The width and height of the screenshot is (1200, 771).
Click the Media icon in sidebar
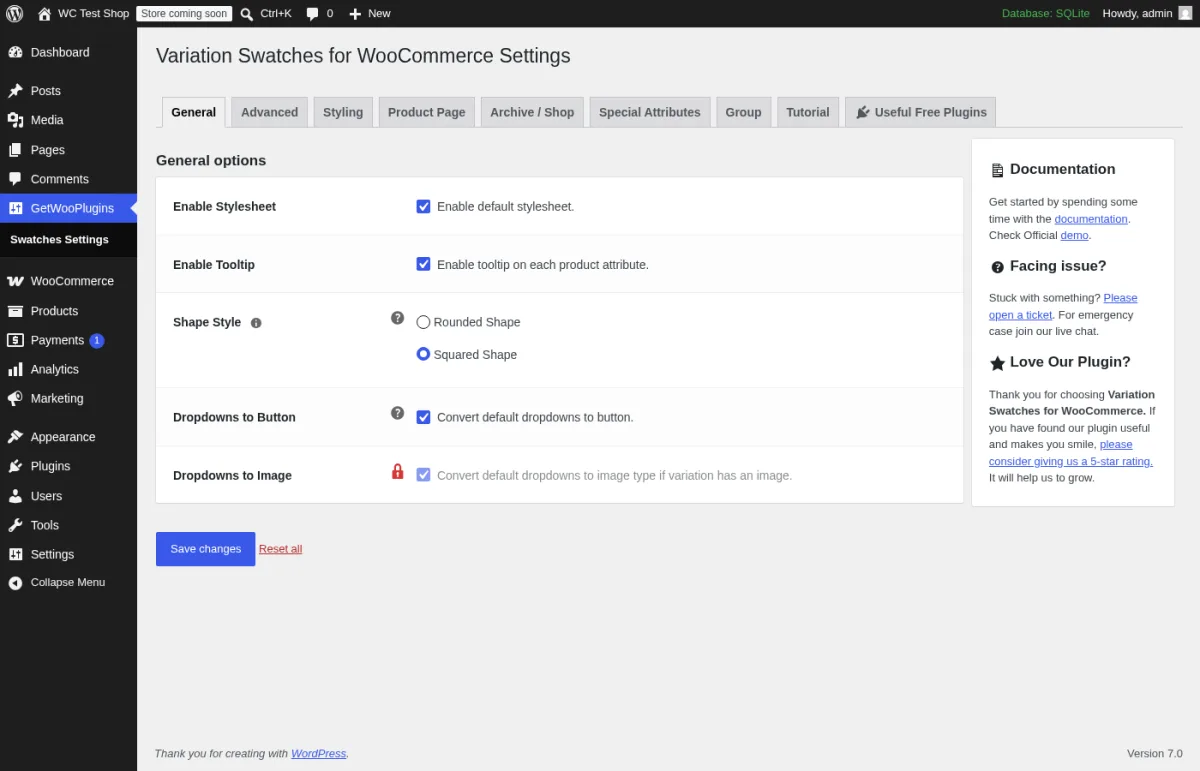pyautogui.click(x=15, y=120)
